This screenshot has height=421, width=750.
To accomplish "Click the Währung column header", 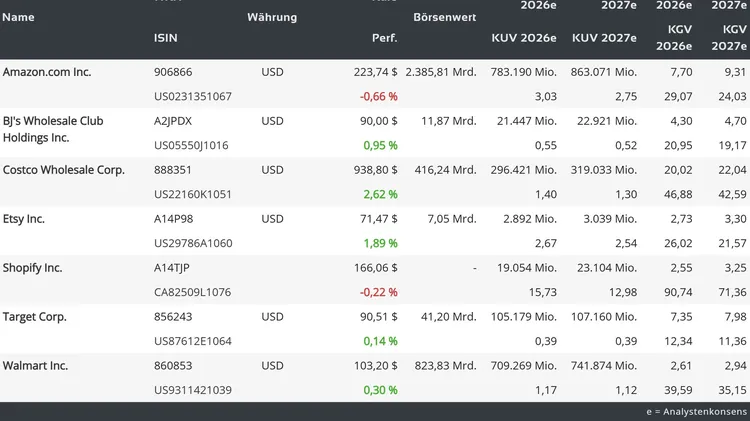I will [x=272, y=17].
